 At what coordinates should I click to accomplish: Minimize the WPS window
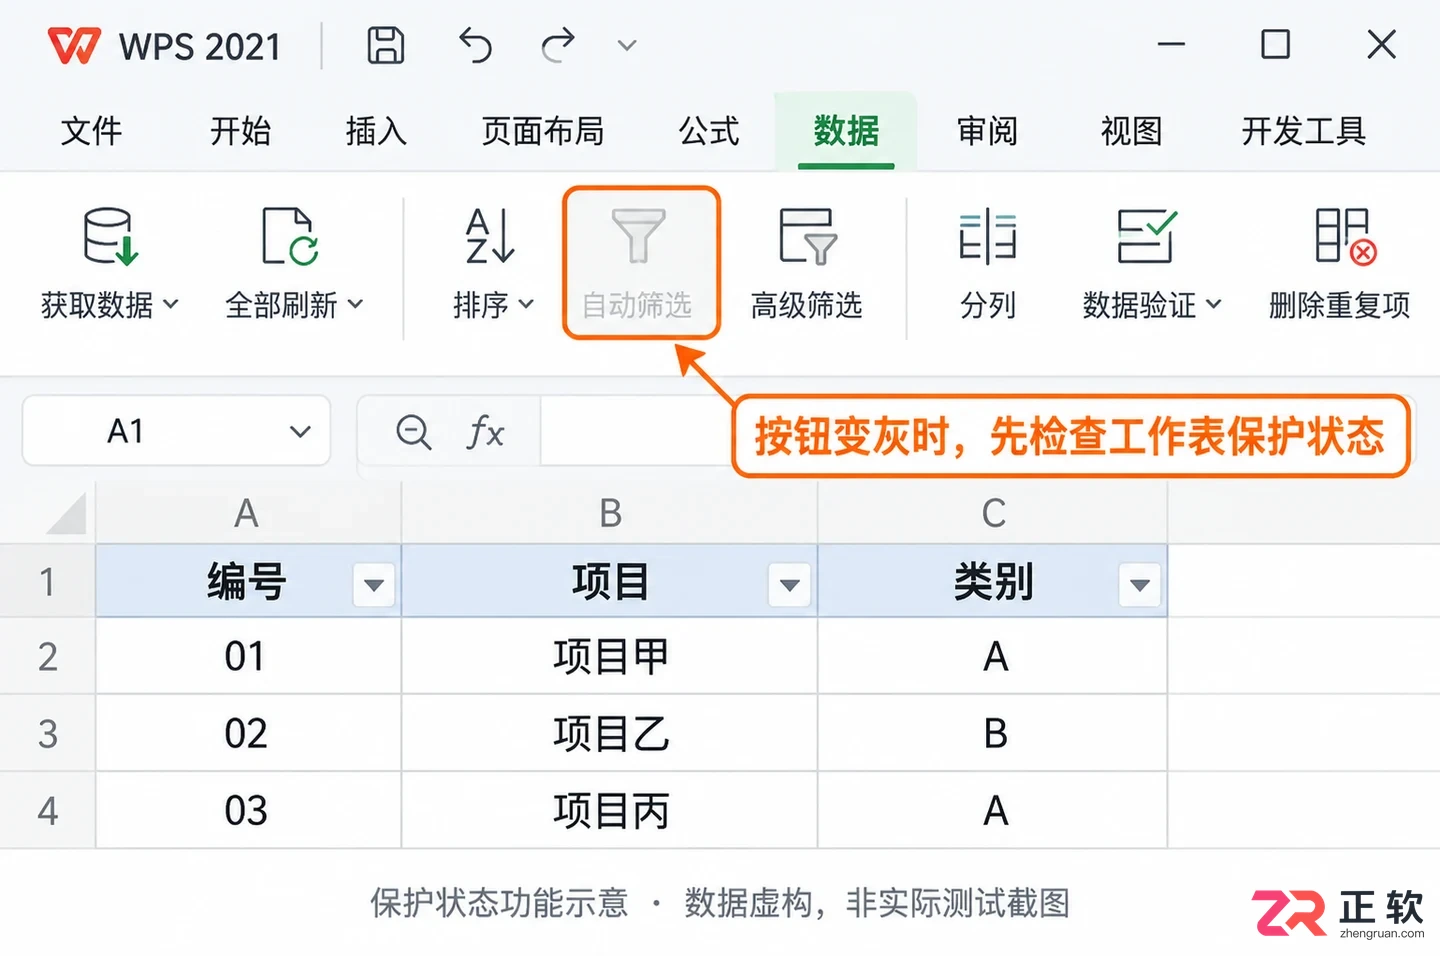(1171, 44)
